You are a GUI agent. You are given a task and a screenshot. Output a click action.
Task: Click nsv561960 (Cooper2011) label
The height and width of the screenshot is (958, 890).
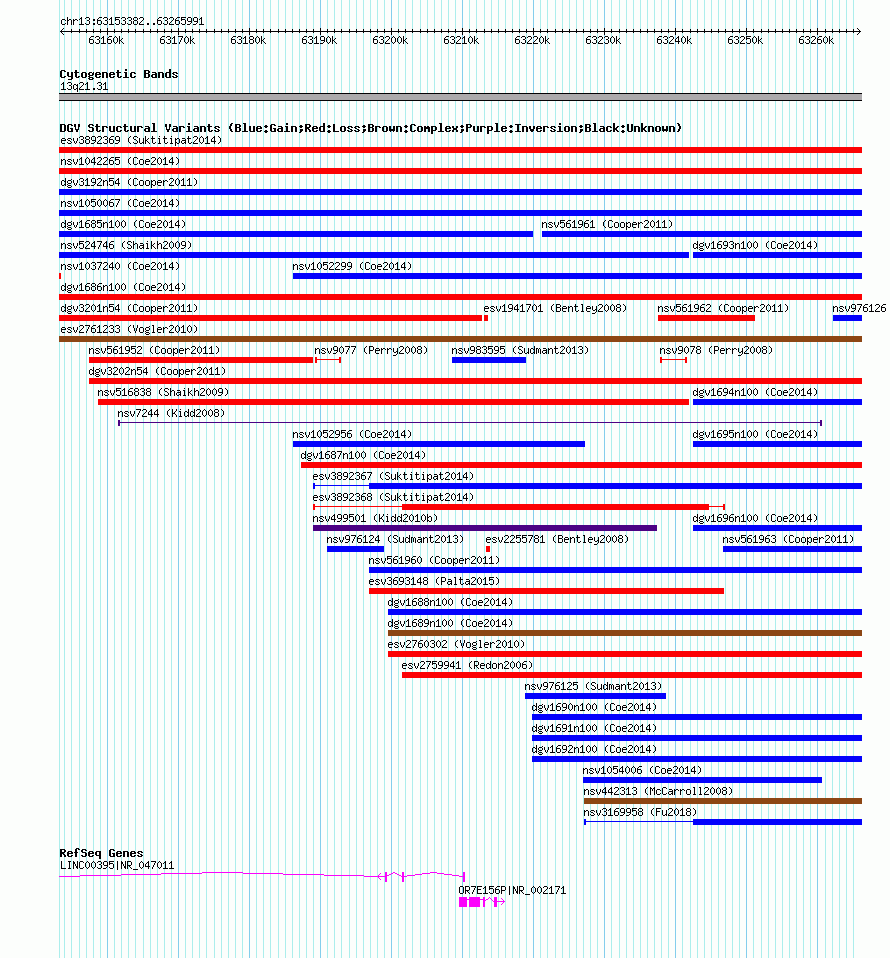pos(434,560)
